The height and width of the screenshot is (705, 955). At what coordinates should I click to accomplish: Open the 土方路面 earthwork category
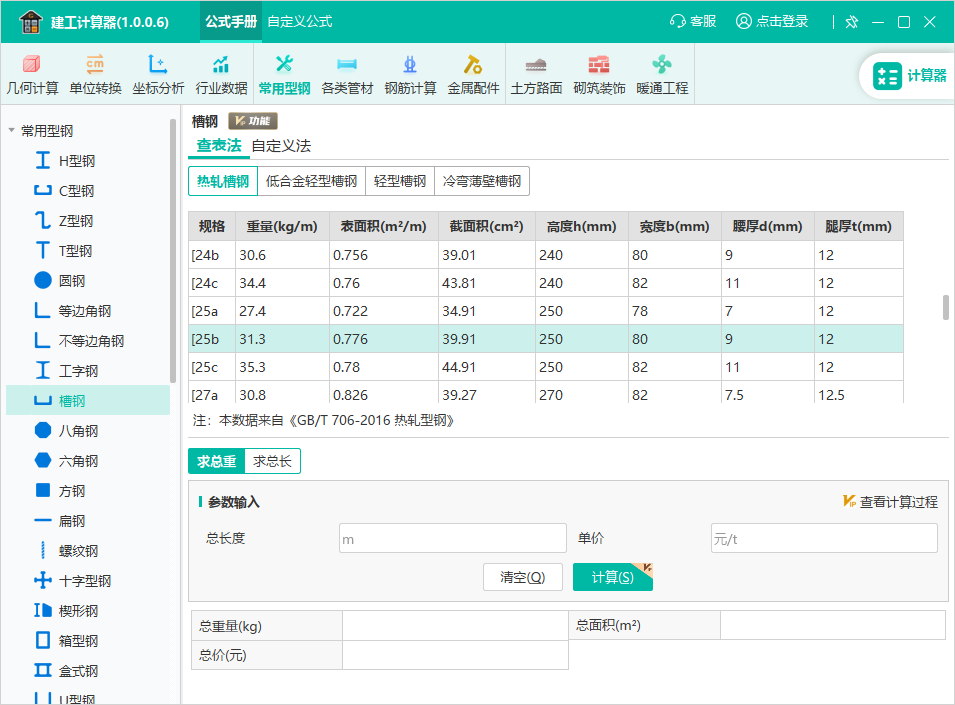pos(536,75)
